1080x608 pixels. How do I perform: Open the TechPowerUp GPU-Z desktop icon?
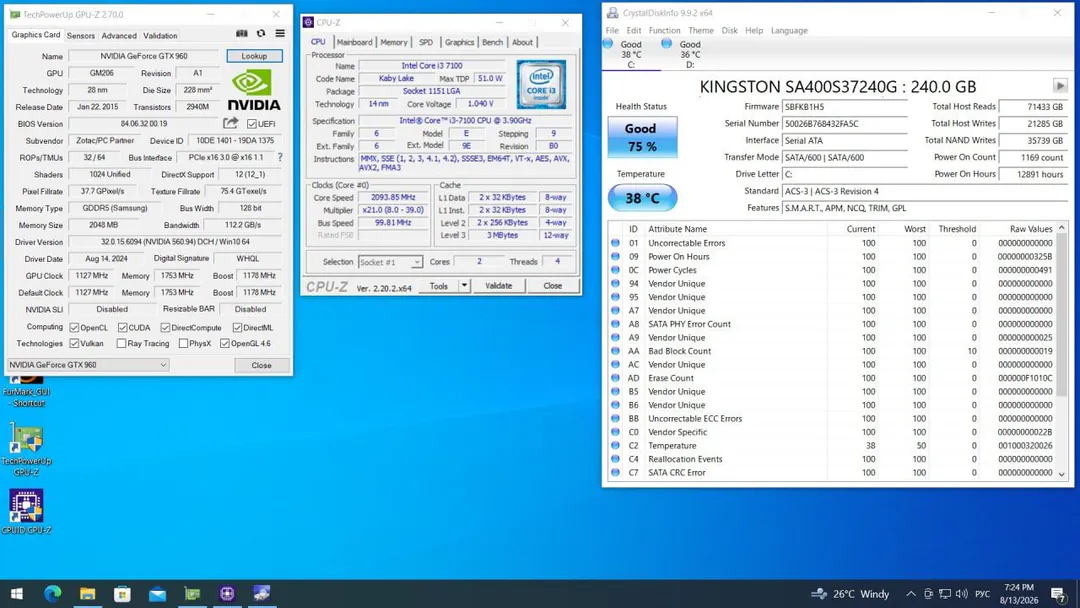point(26,450)
